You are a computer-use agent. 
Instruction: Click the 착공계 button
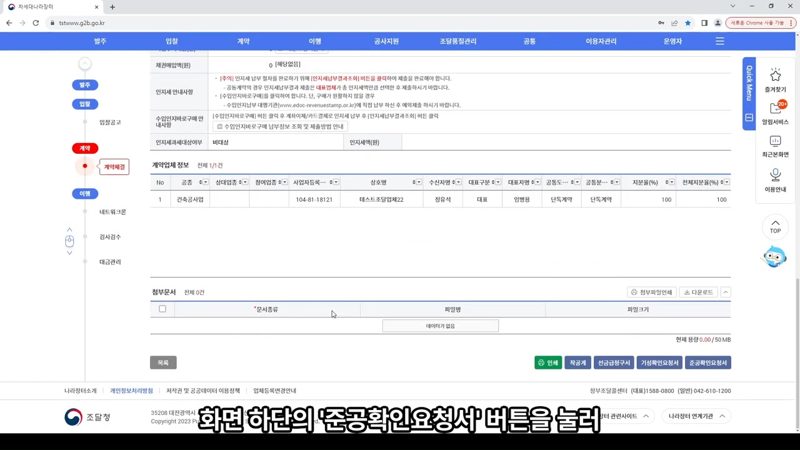tap(578, 363)
